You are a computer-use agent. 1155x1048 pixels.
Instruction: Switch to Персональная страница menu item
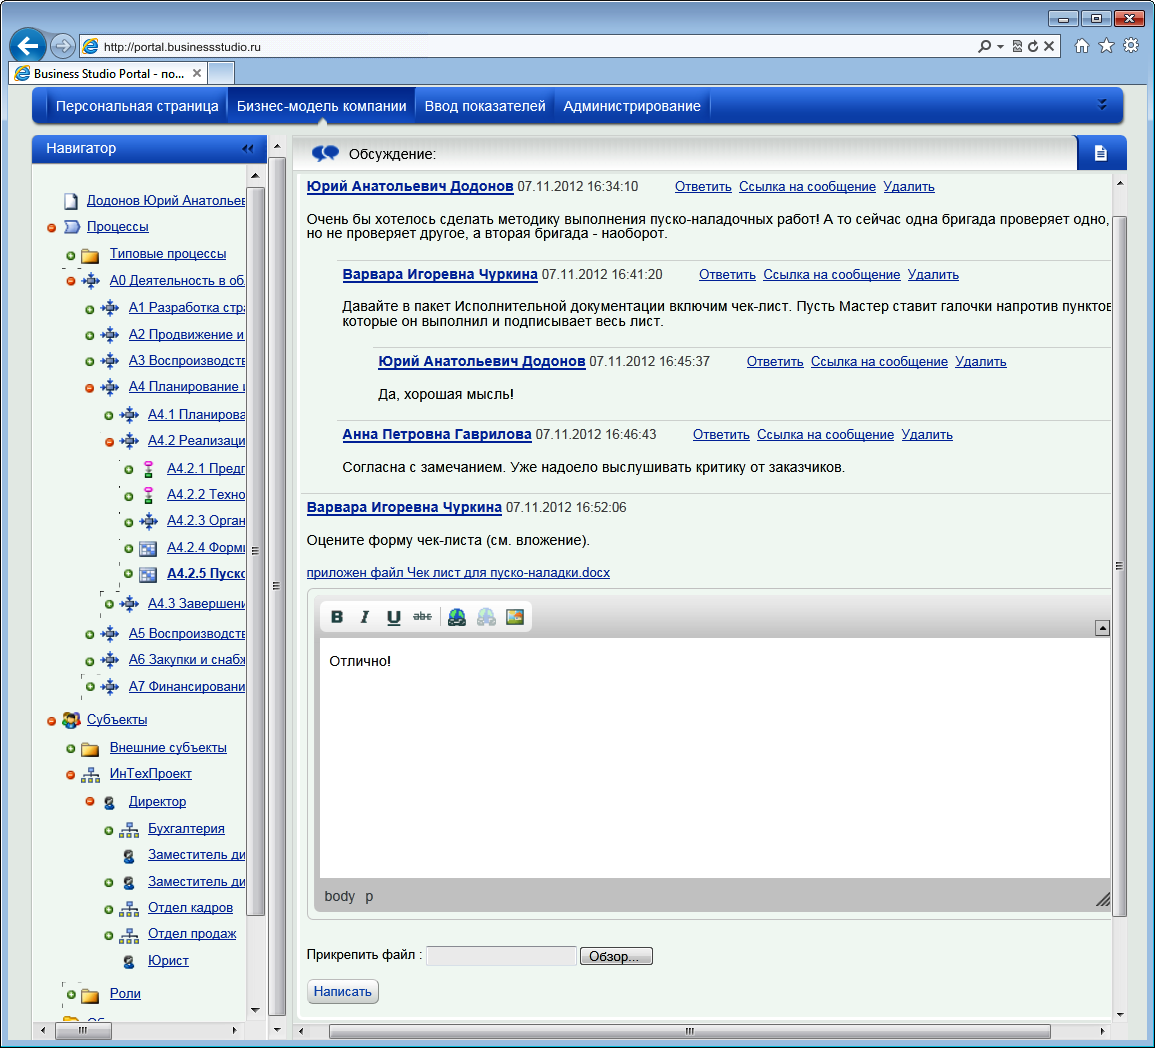[137, 106]
